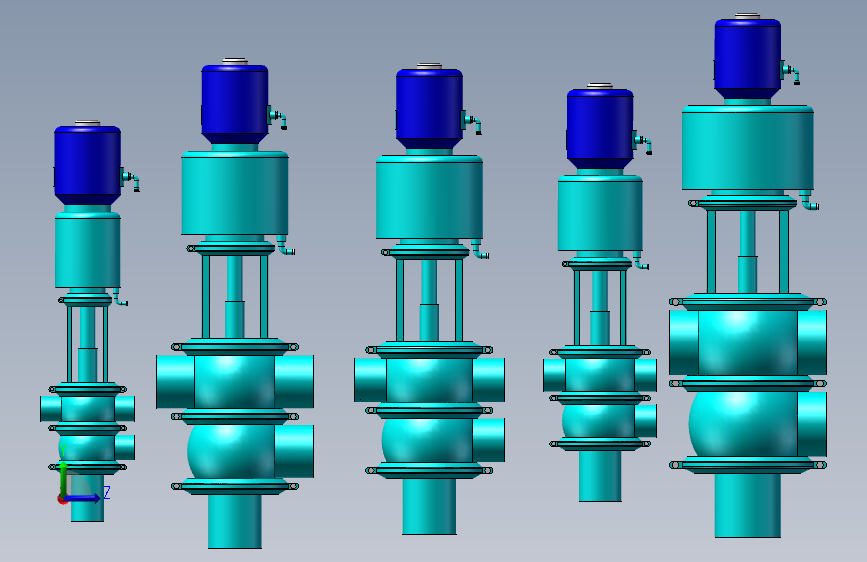This screenshot has width=867, height=562.
Task: Select blue actuator head on fourth valve from left
Action: point(600,128)
